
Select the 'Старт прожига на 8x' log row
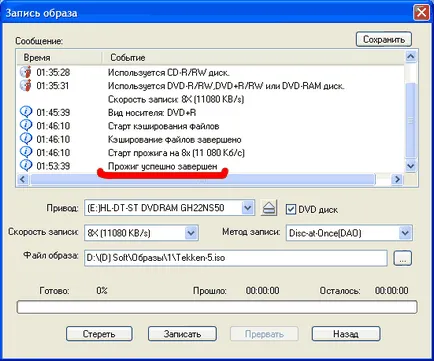211,152
